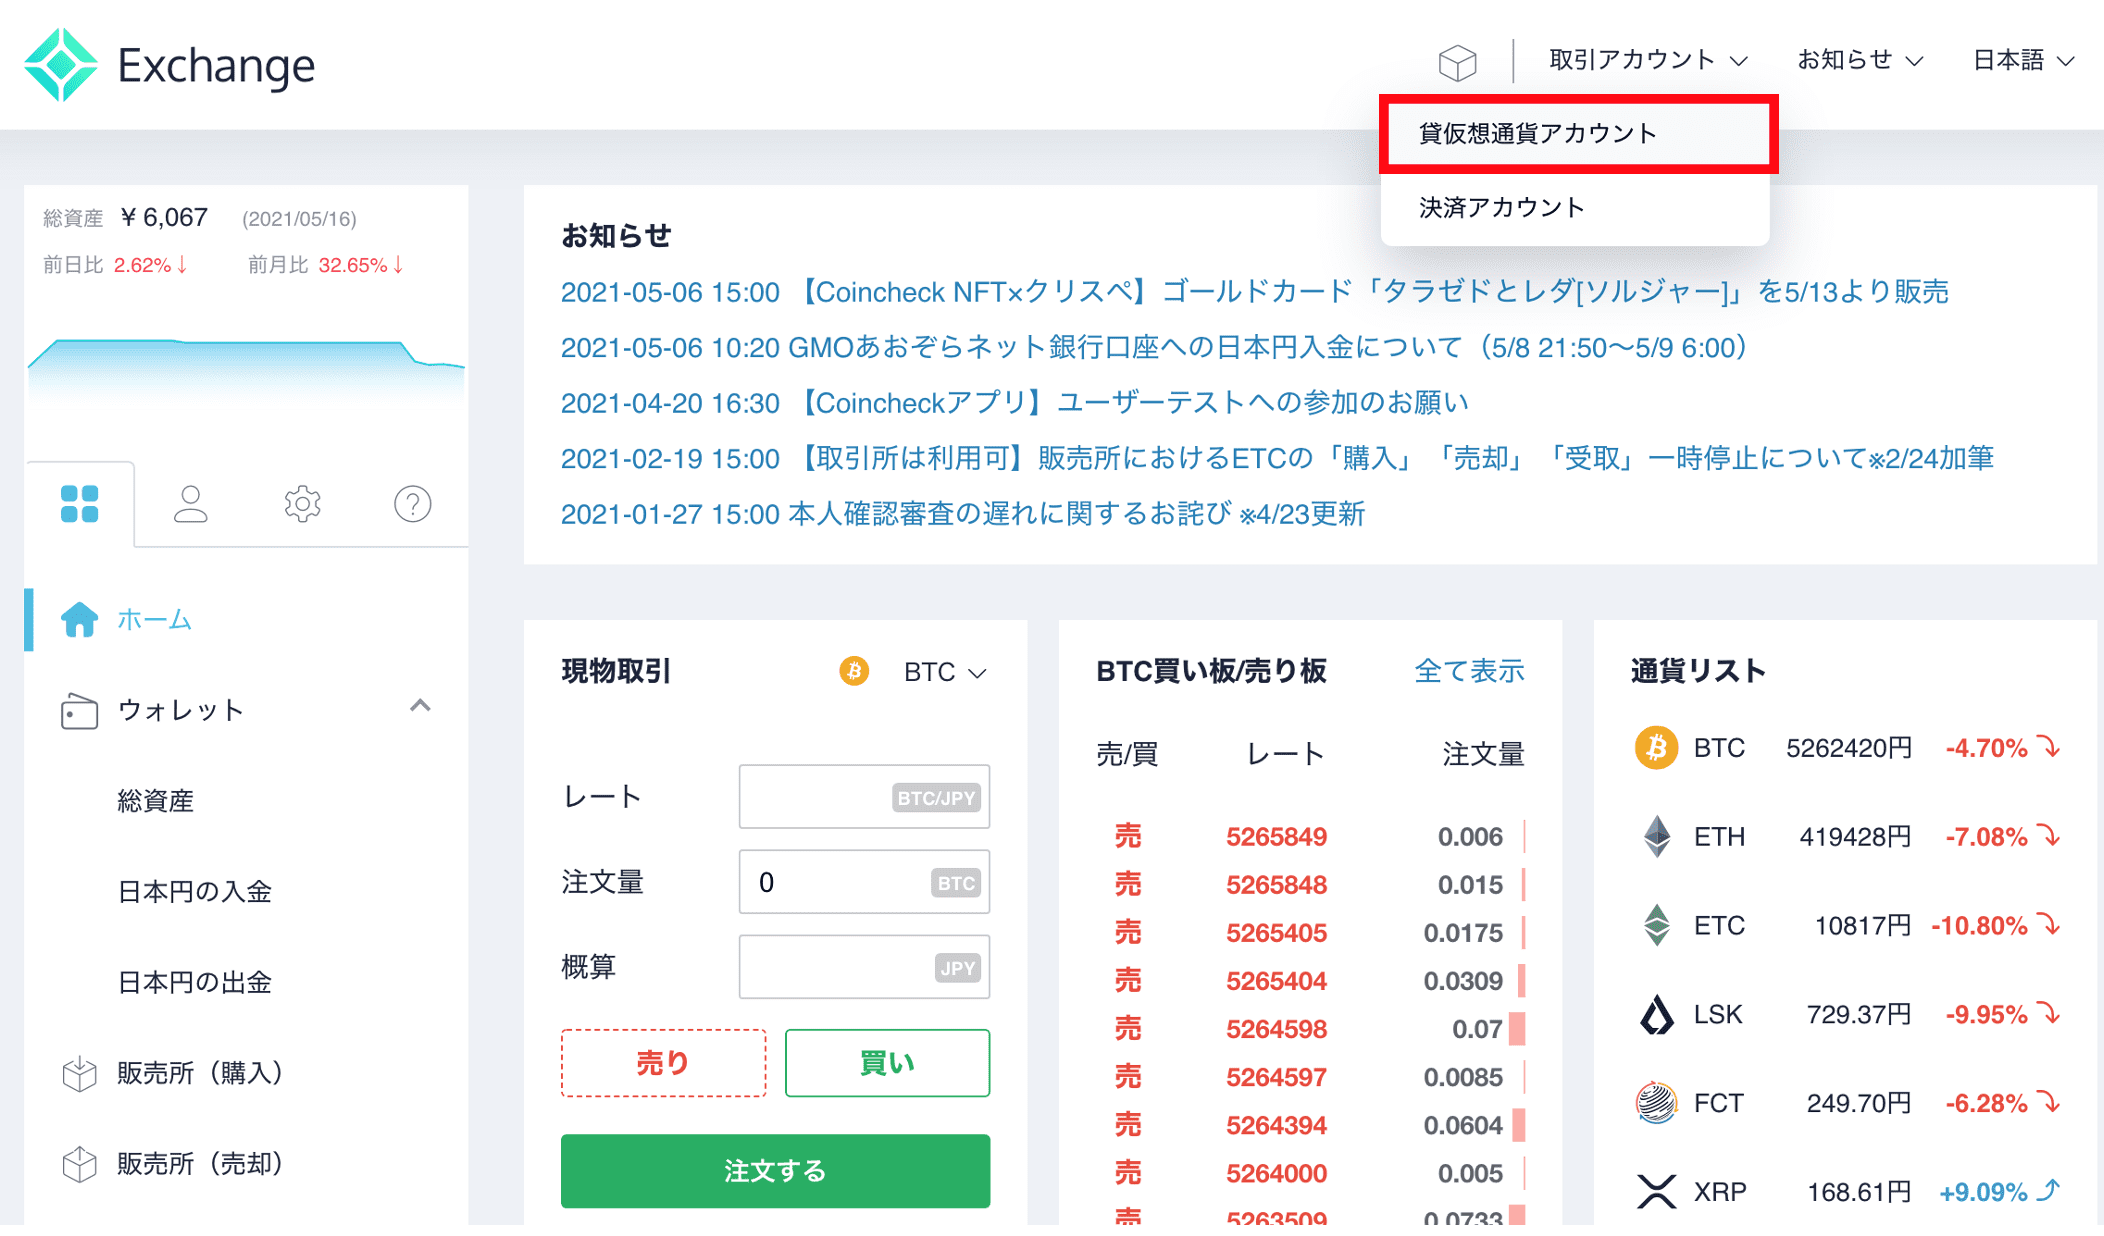
Task: Select the dashboard grid icon
Action: pos(80,505)
